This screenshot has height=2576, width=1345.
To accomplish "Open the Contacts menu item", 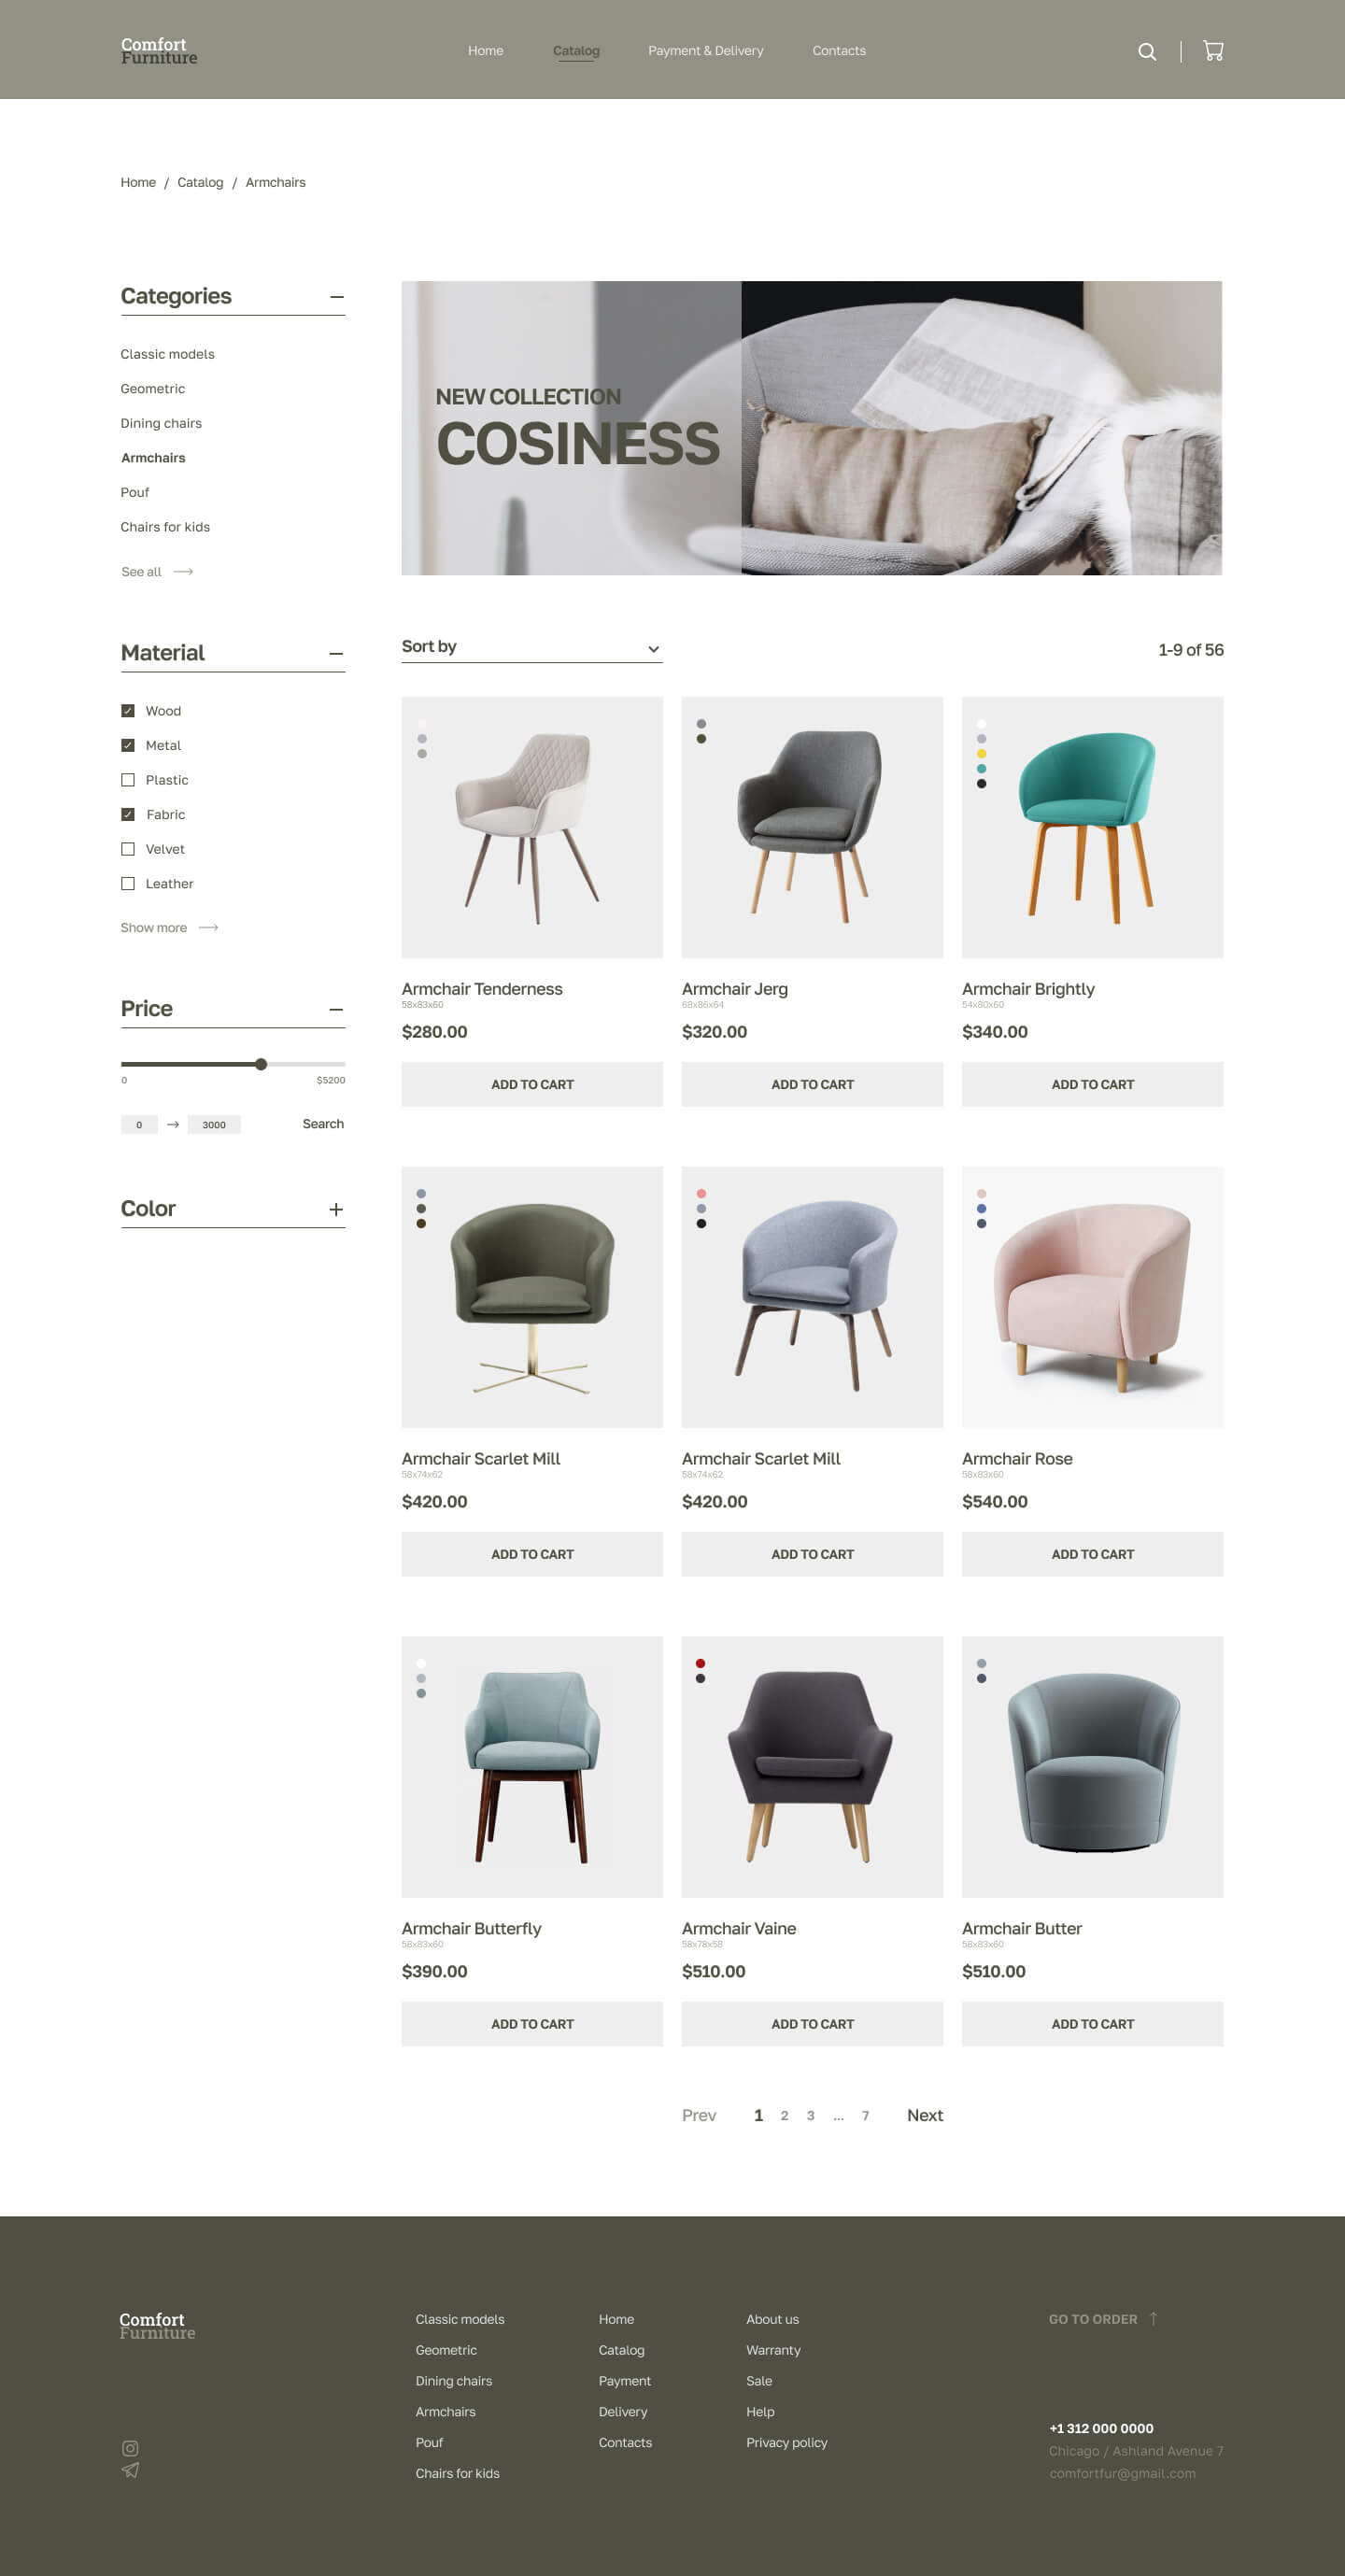I will [x=839, y=51].
